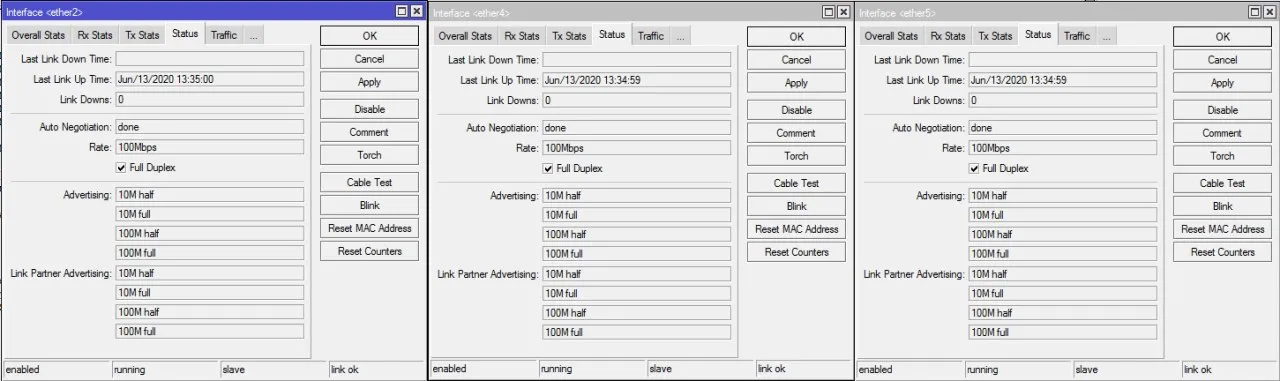Click Last Link Up Time field in ether5
Screen dimensions: 1280x381
click(1063, 80)
